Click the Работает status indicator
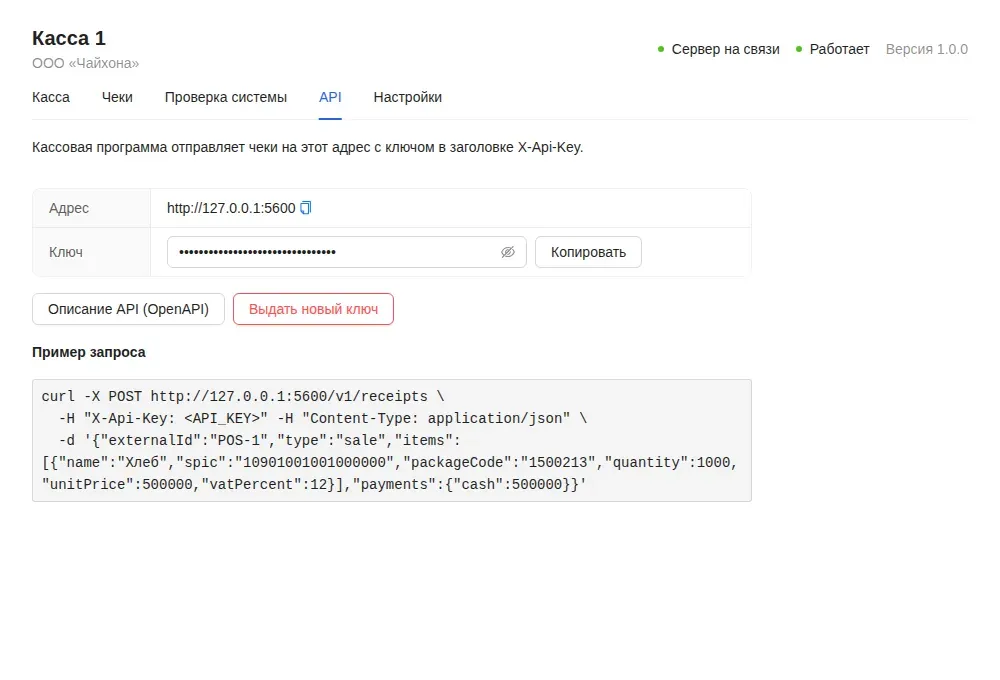This screenshot has height=680, width=1000. point(832,49)
